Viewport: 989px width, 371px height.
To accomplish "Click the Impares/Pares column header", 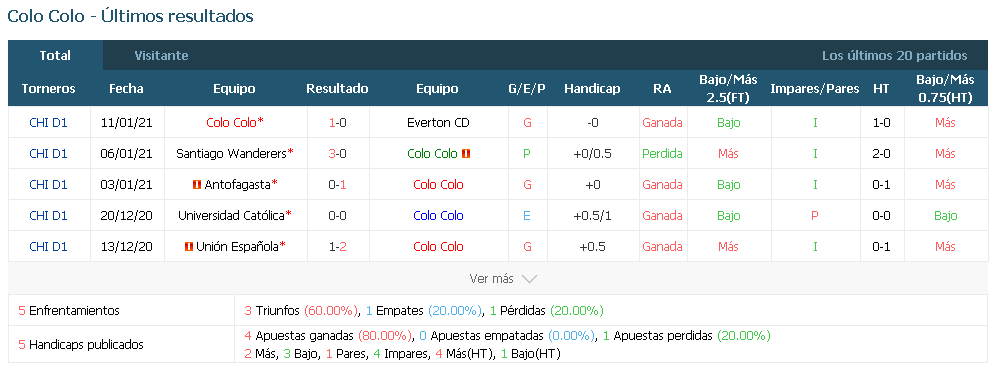I will click(x=814, y=89).
